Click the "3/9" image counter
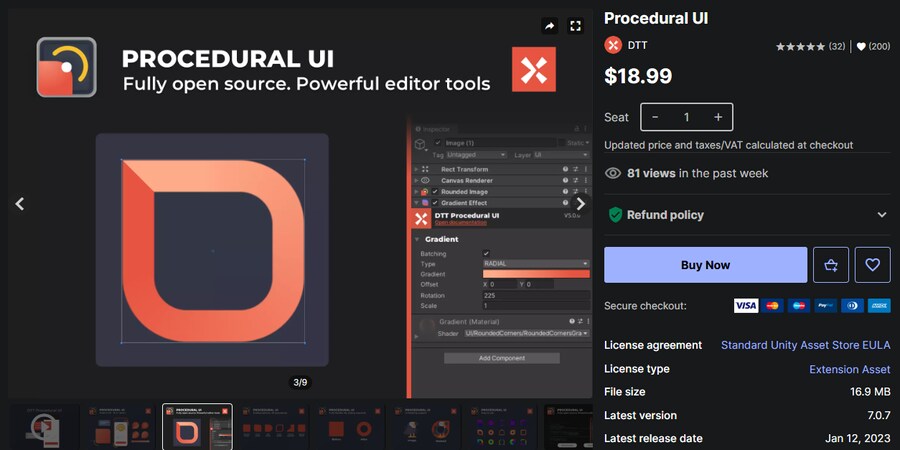This screenshot has height=450, width=900. coord(300,382)
